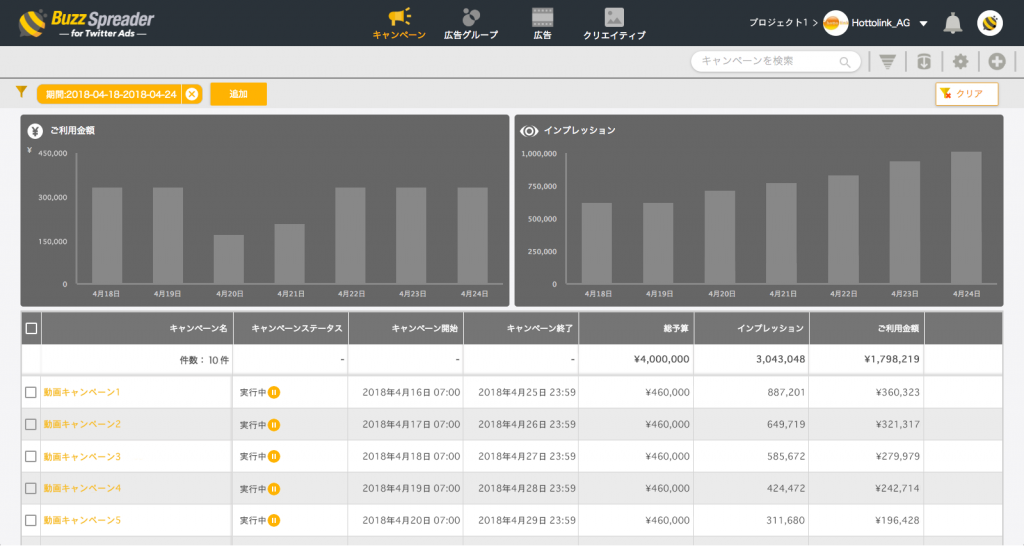Click the インプレッション column header
This screenshot has width=1024, height=546.
[x=752, y=329]
